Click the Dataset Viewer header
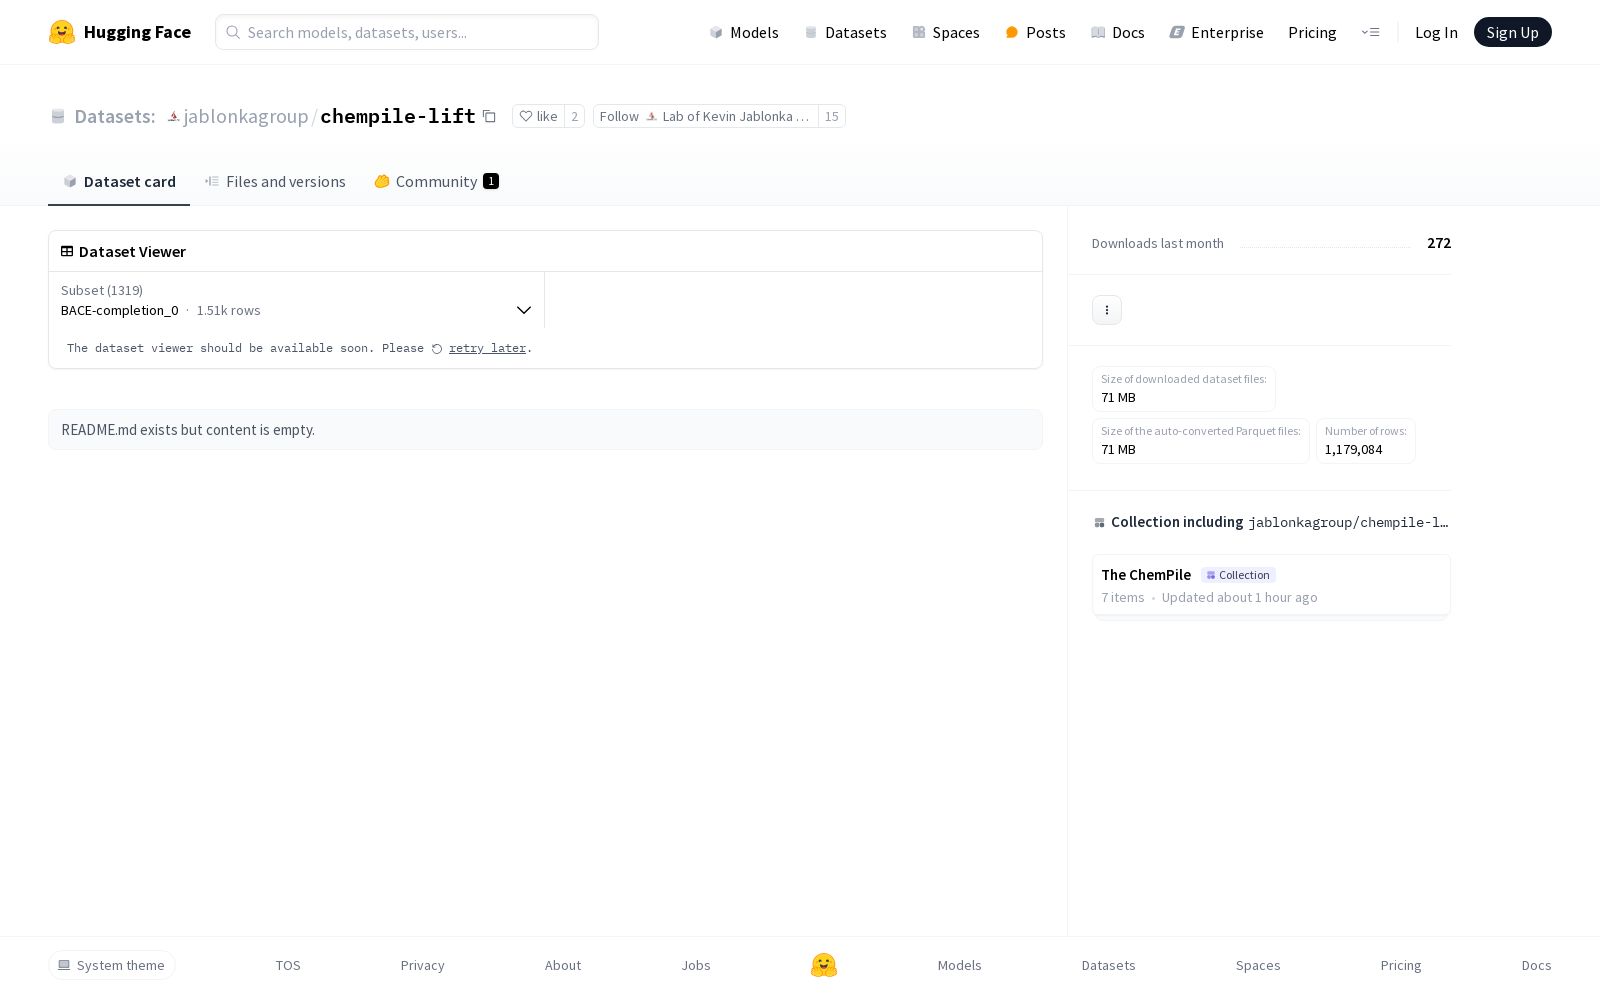The height and width of the screenshot is (1000, 1600). coord(132,252)
